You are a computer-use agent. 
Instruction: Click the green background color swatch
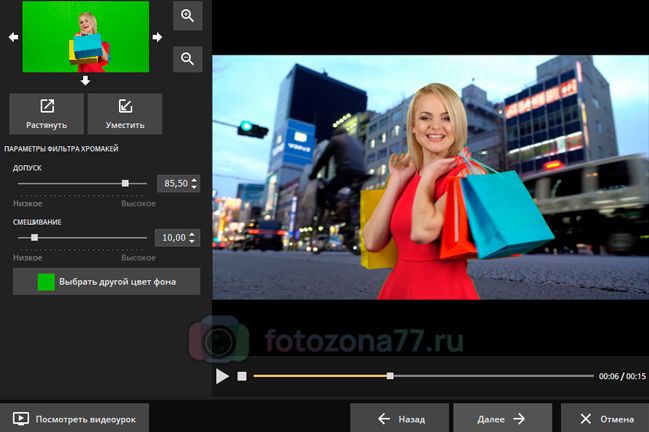46,282
